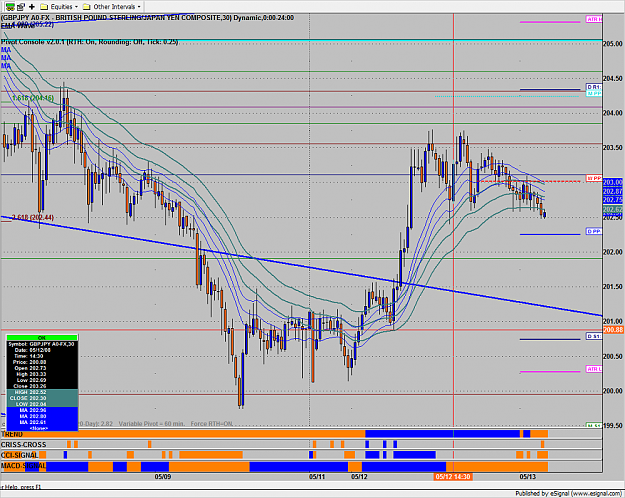Viewport: 625px width, 498px height.
Task: Click the 199.50 price axis label
Action: point(613,426)
